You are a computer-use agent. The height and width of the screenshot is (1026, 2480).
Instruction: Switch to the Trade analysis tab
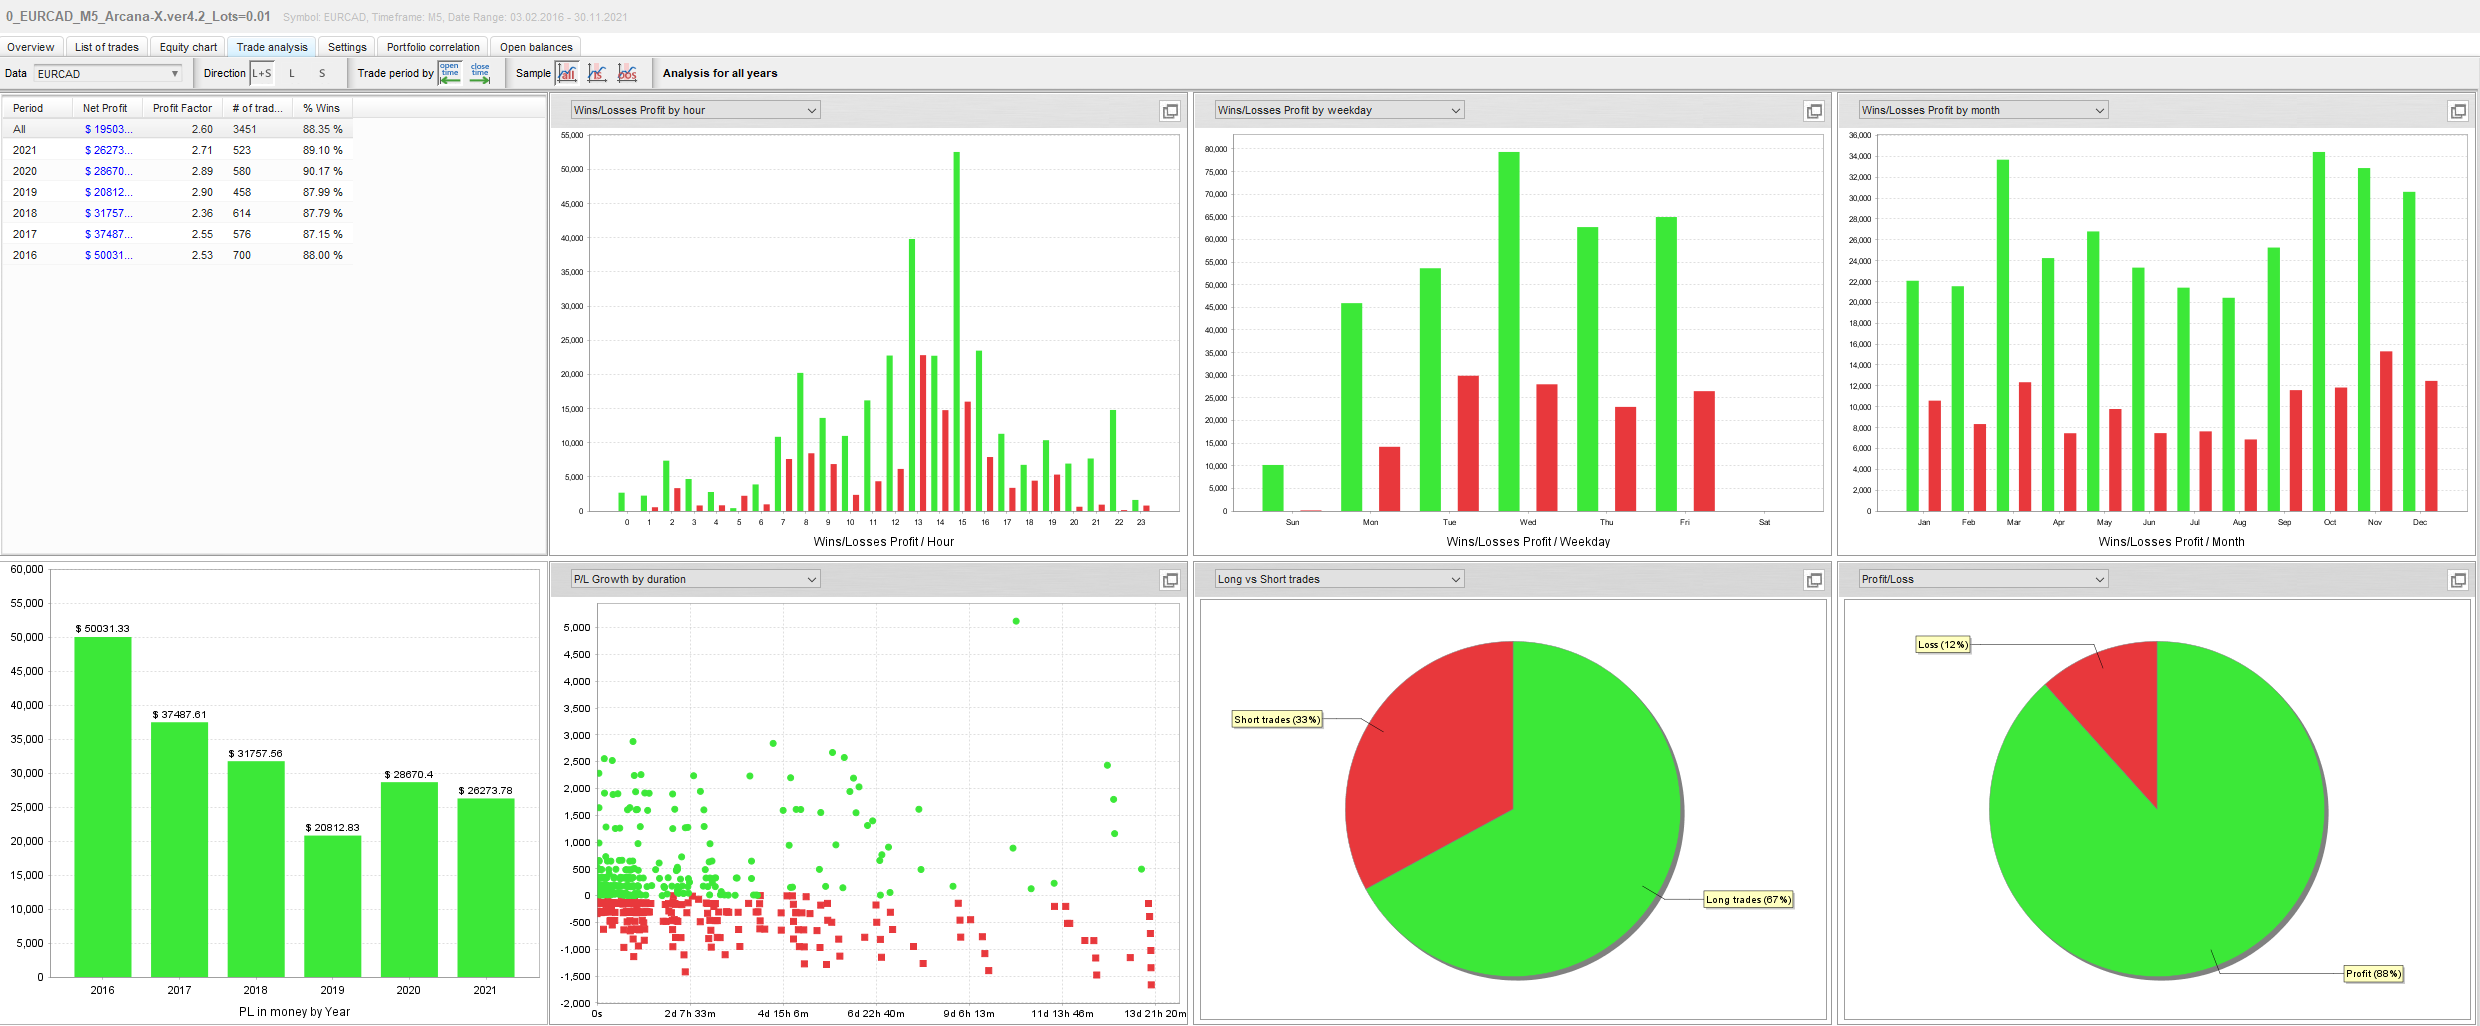pyautogui.click(x=272, y=47)
